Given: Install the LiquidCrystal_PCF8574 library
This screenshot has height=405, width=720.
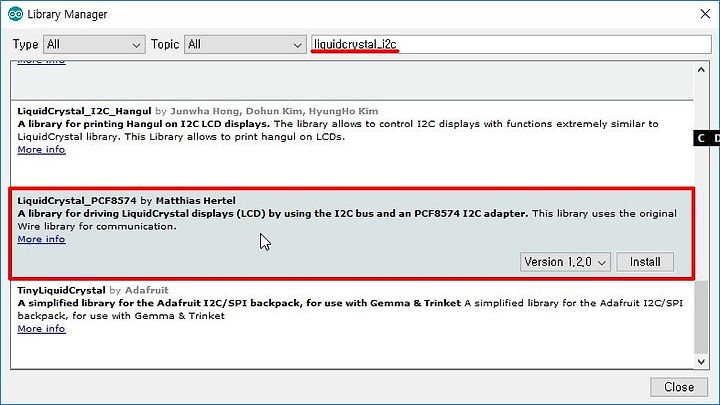Looking at the screenshot, I should pyautogui.click(x=645, y=262).
